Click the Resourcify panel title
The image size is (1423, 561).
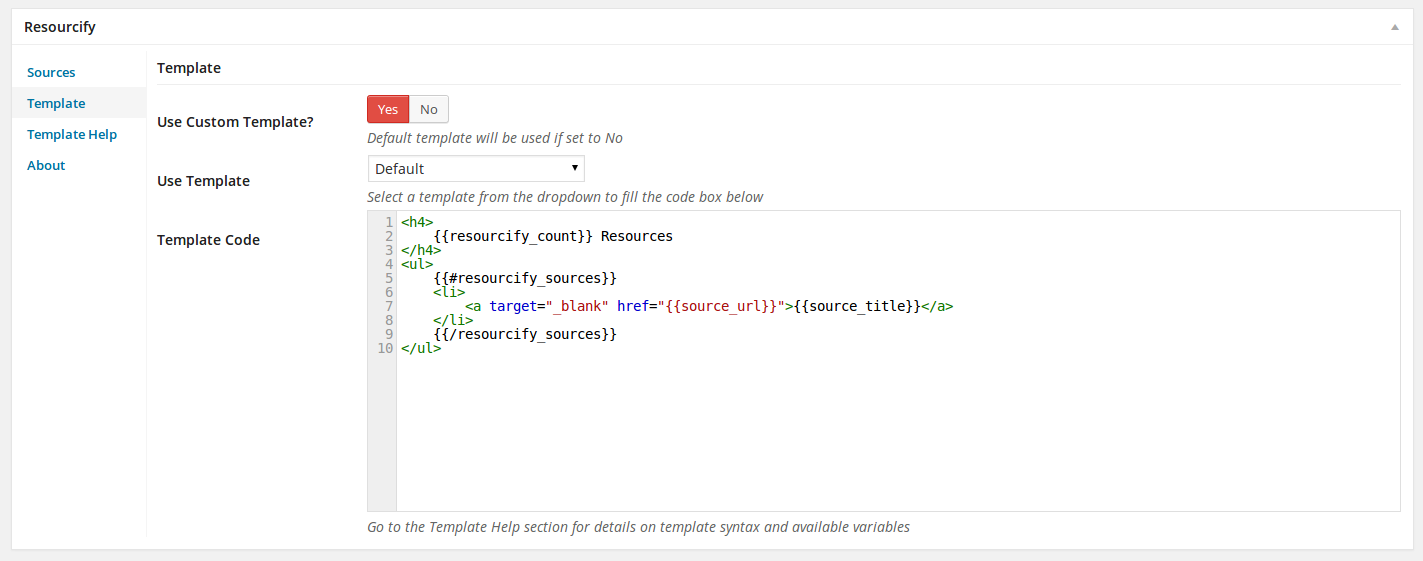60,27
